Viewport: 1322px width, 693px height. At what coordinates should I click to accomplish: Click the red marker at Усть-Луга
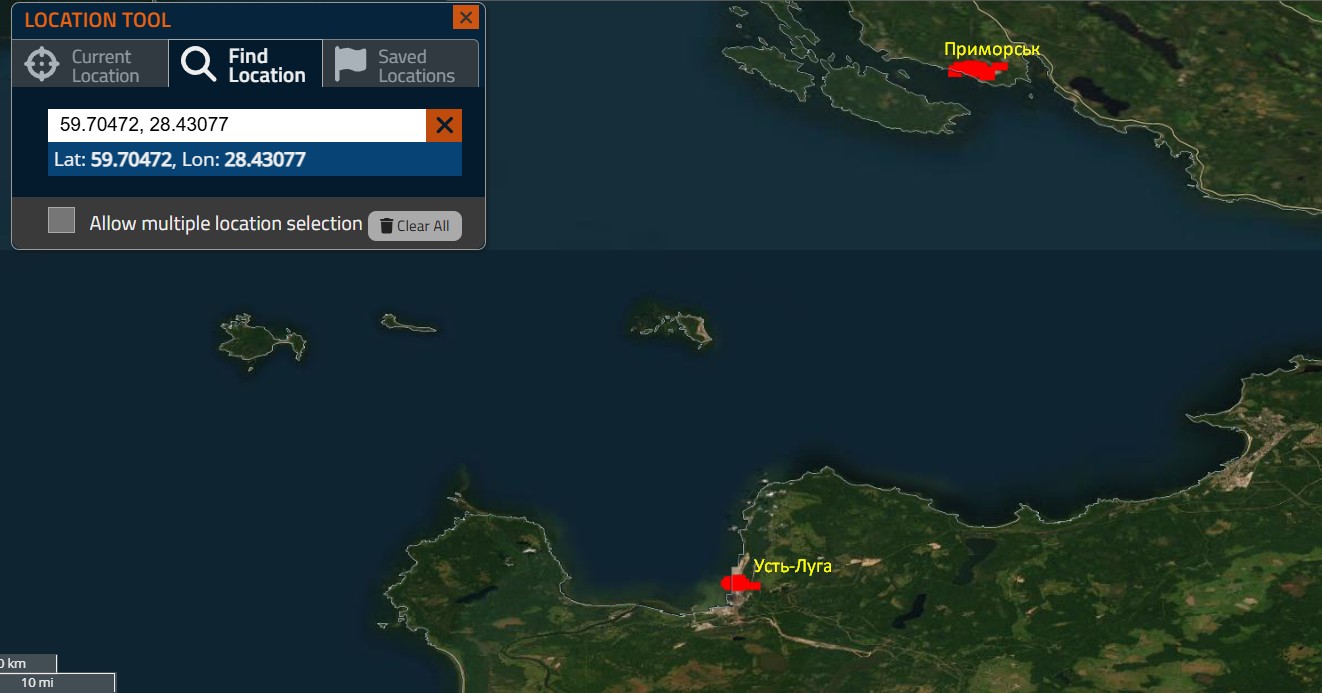[738, 583]
